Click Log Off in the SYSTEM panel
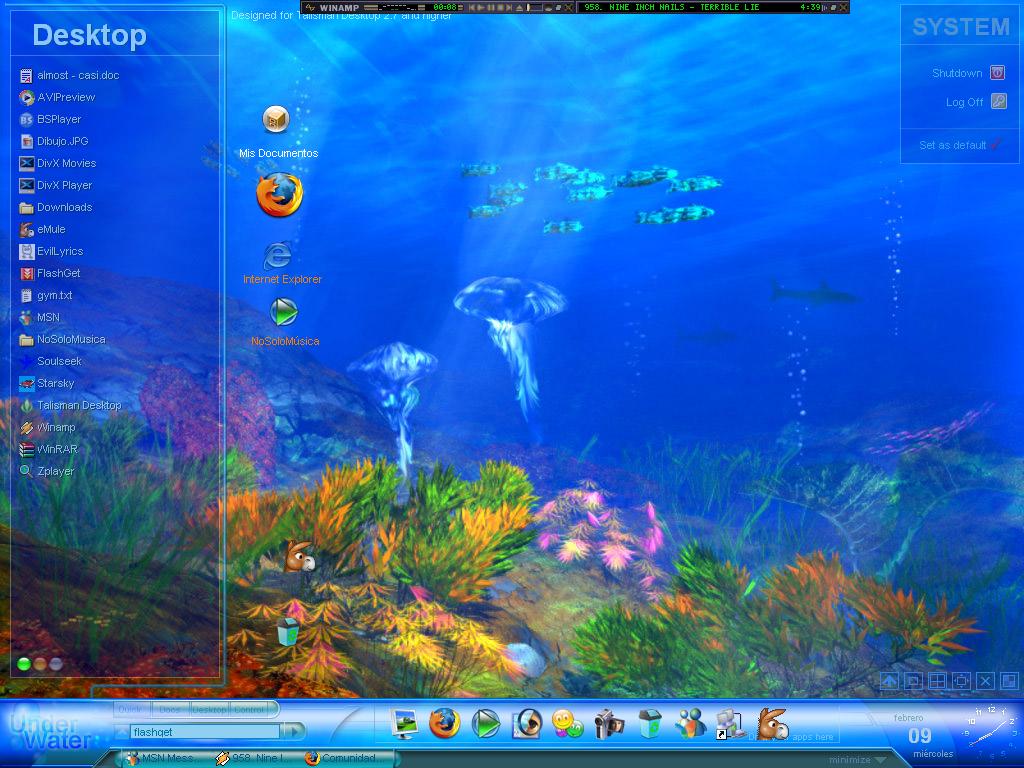Viewport: 1024px width, 768px height. (976, 102)
